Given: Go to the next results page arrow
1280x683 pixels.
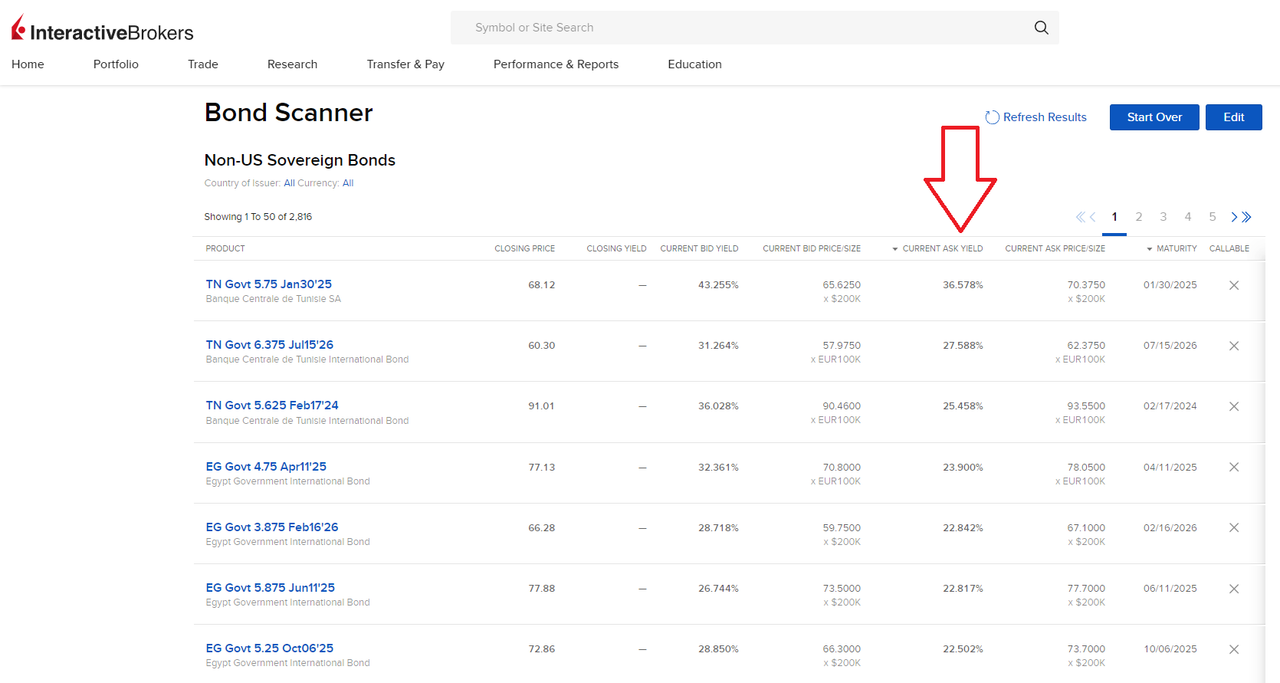Looking at the screenshot, I should coord(1234,217).
